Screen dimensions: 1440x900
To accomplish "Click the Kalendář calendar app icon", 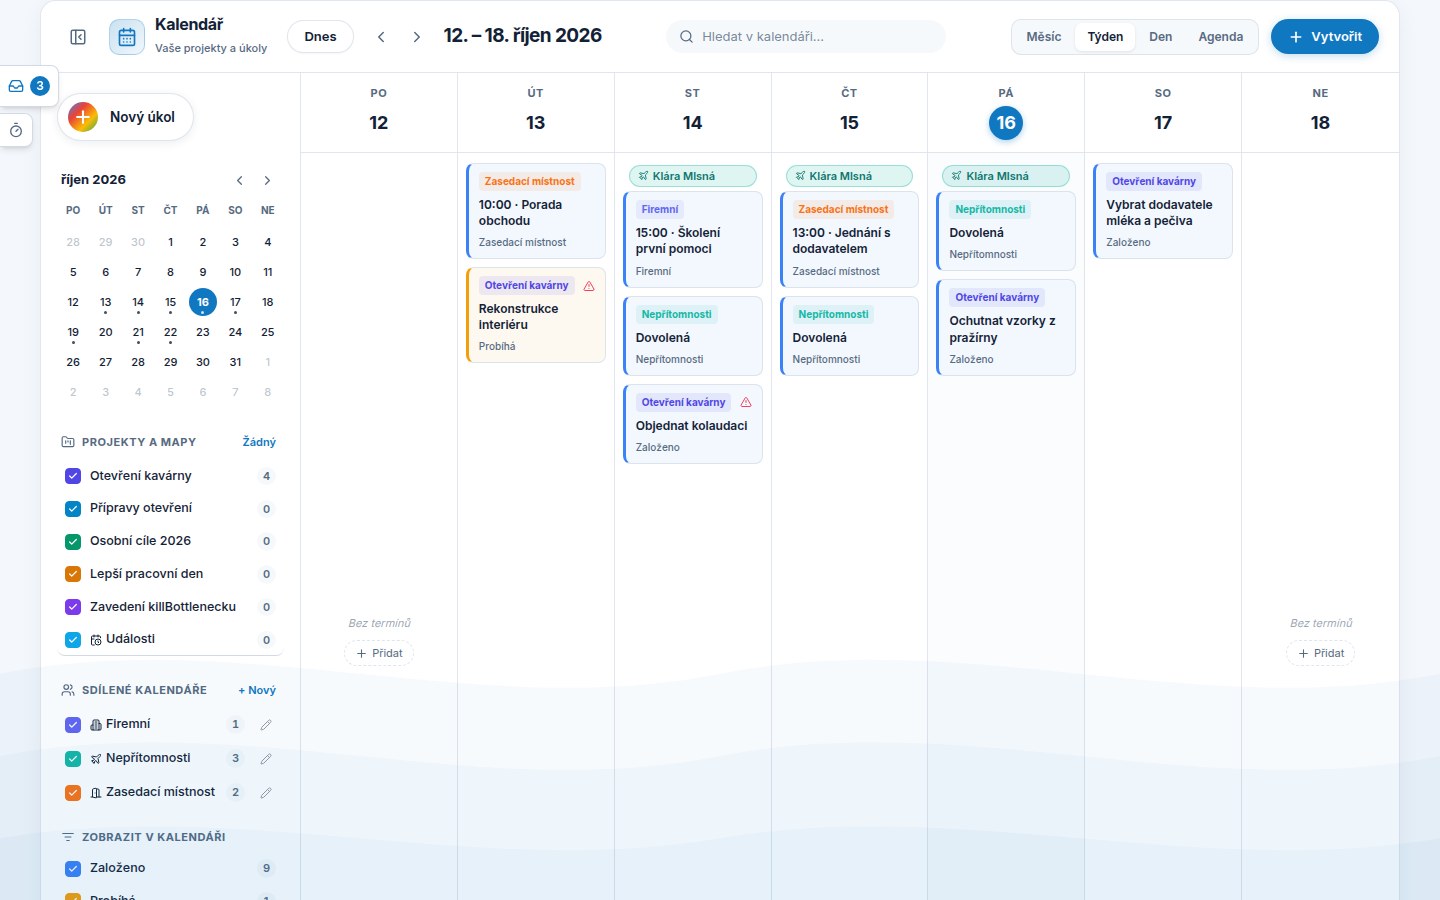I will pos(127,37).
